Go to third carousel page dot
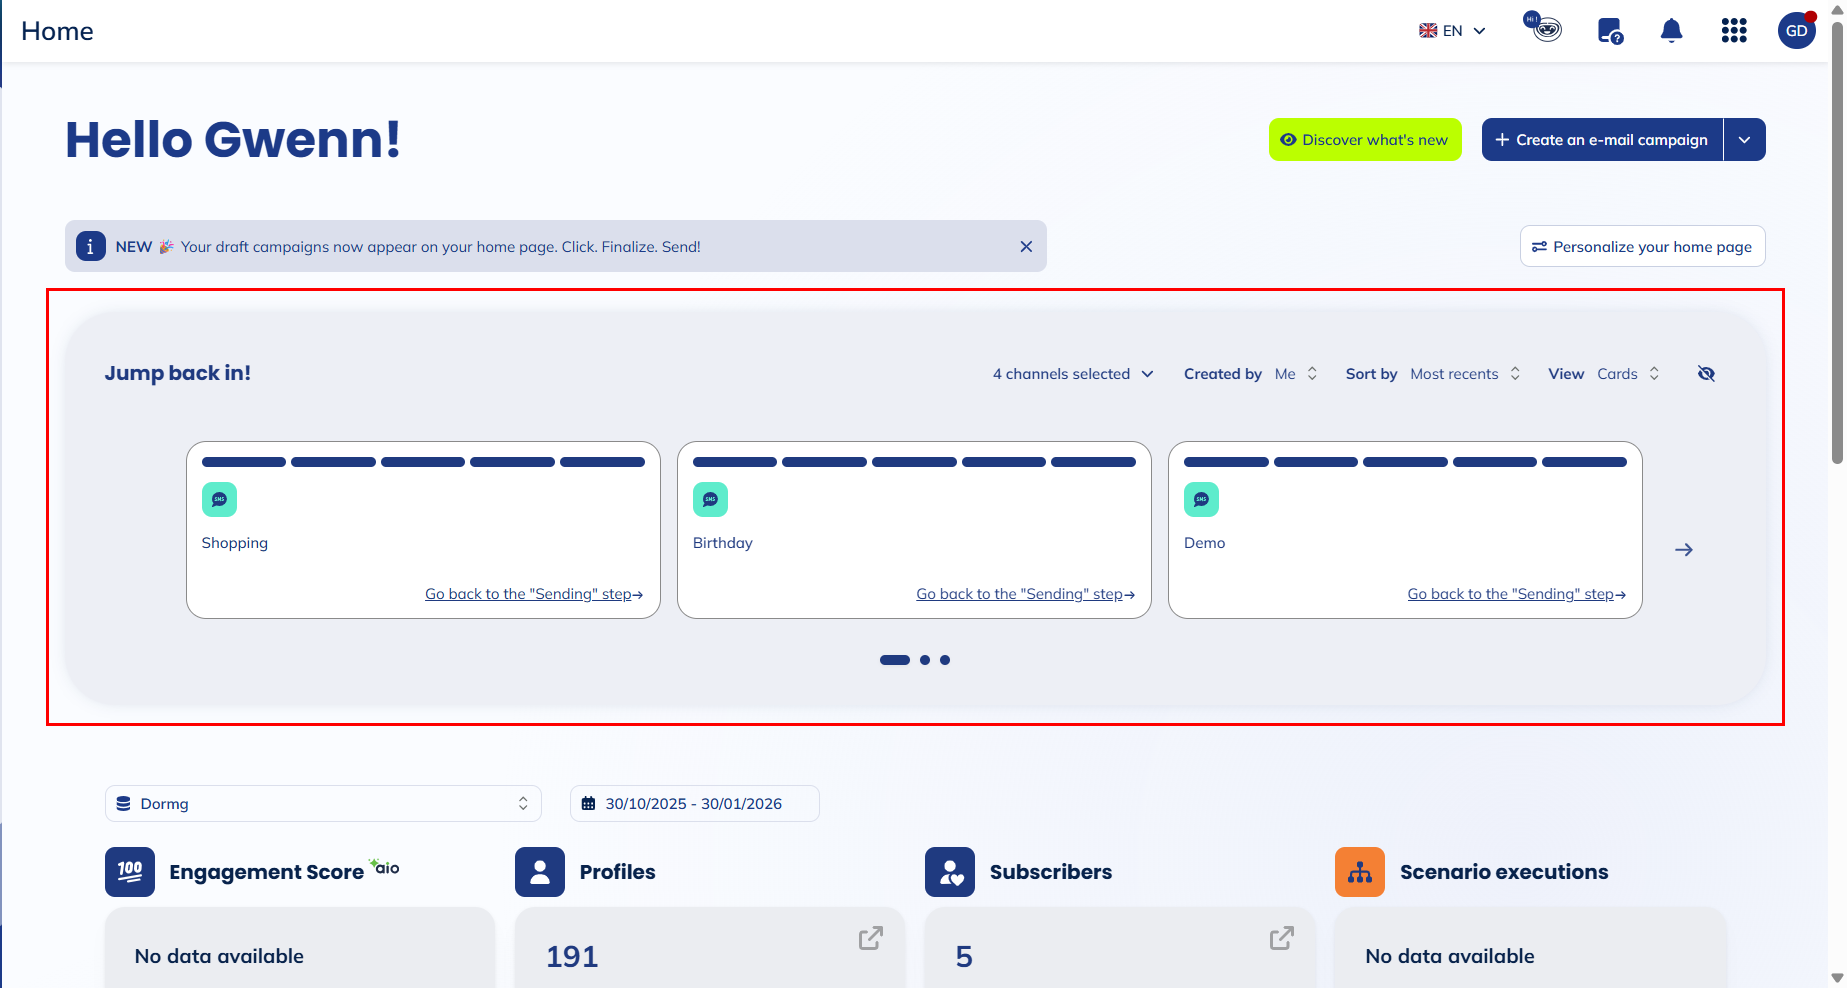The height and width of the screenshot is (988, 1847). tap(945, 660)
